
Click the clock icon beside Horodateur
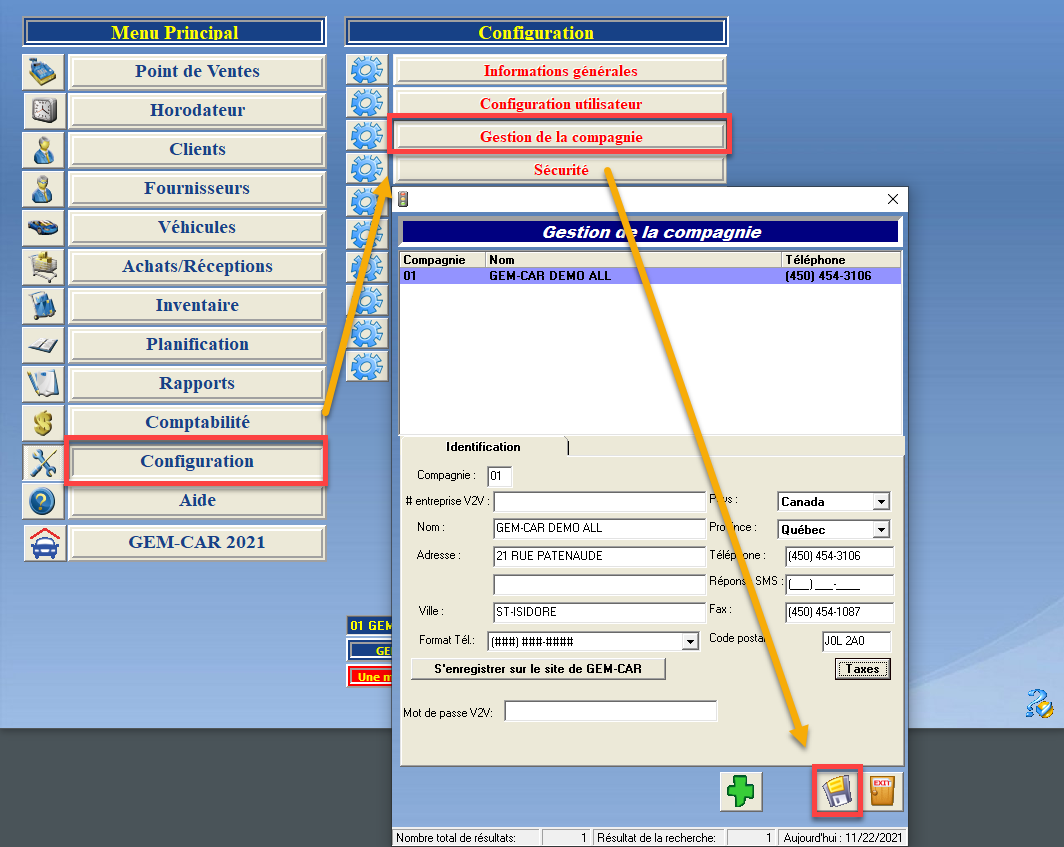[x=44, y=110]
